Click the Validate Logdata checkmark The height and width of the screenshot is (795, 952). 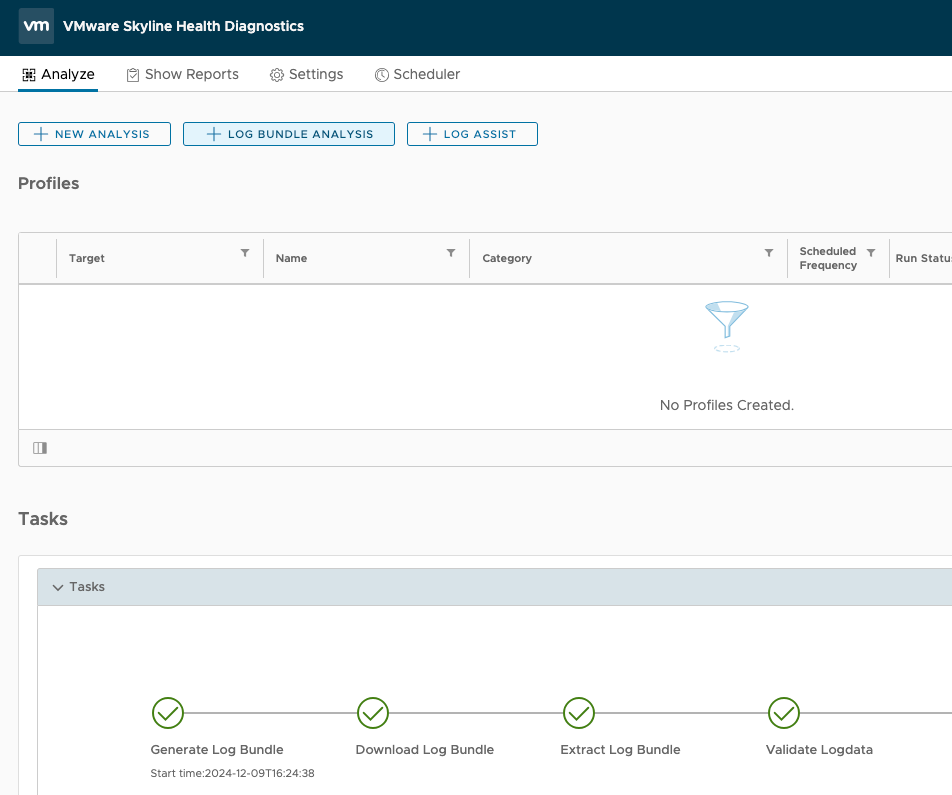(x=784, y=713)
